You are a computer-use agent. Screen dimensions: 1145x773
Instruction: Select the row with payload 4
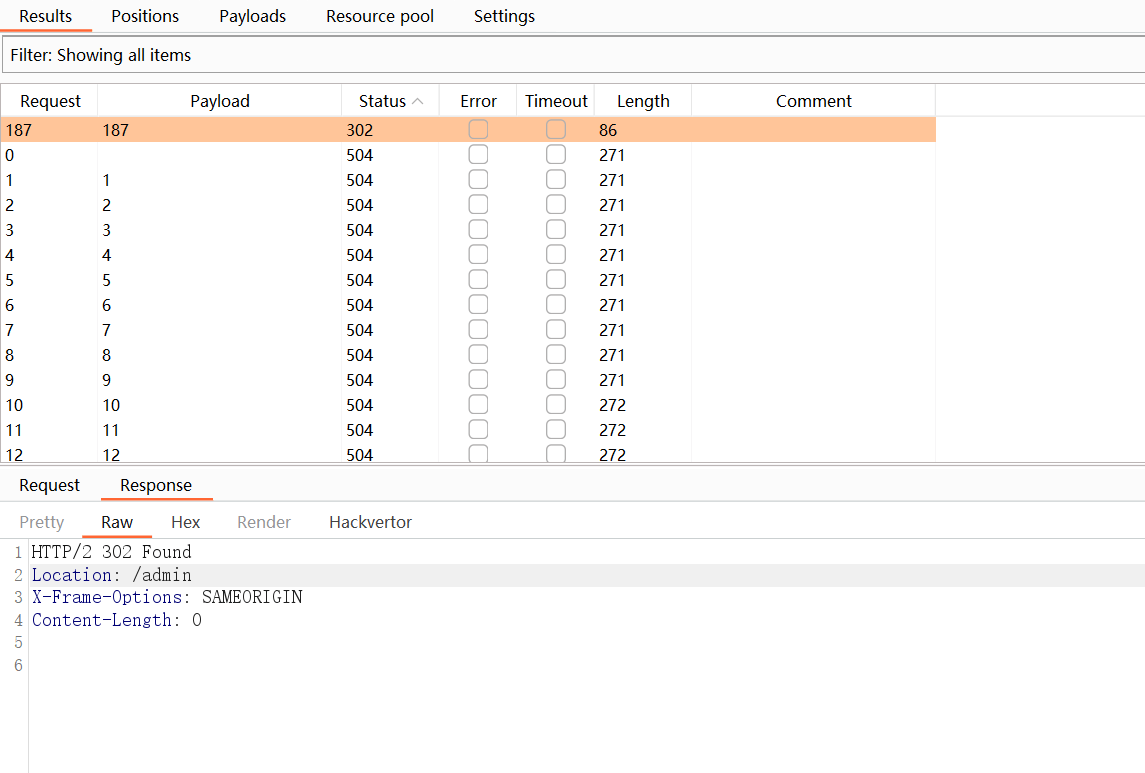(x=468, y=255)
